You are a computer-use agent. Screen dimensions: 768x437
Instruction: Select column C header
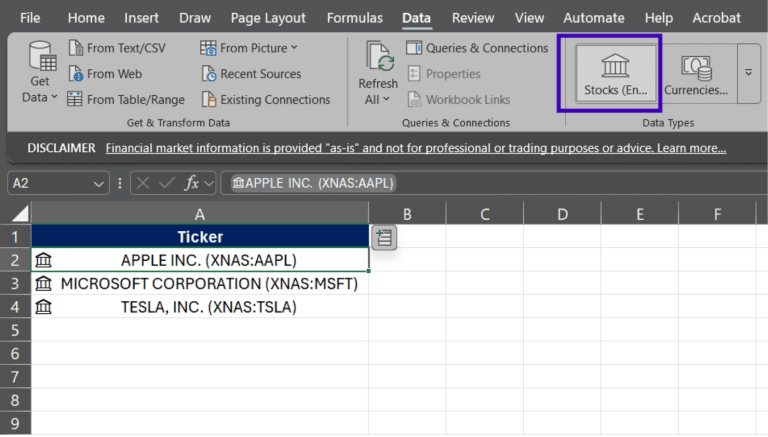tap(485, 214)
